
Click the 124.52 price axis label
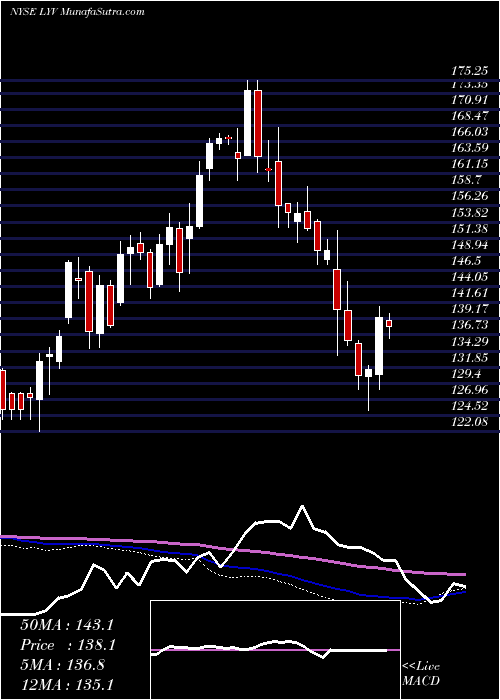[469, 406]
